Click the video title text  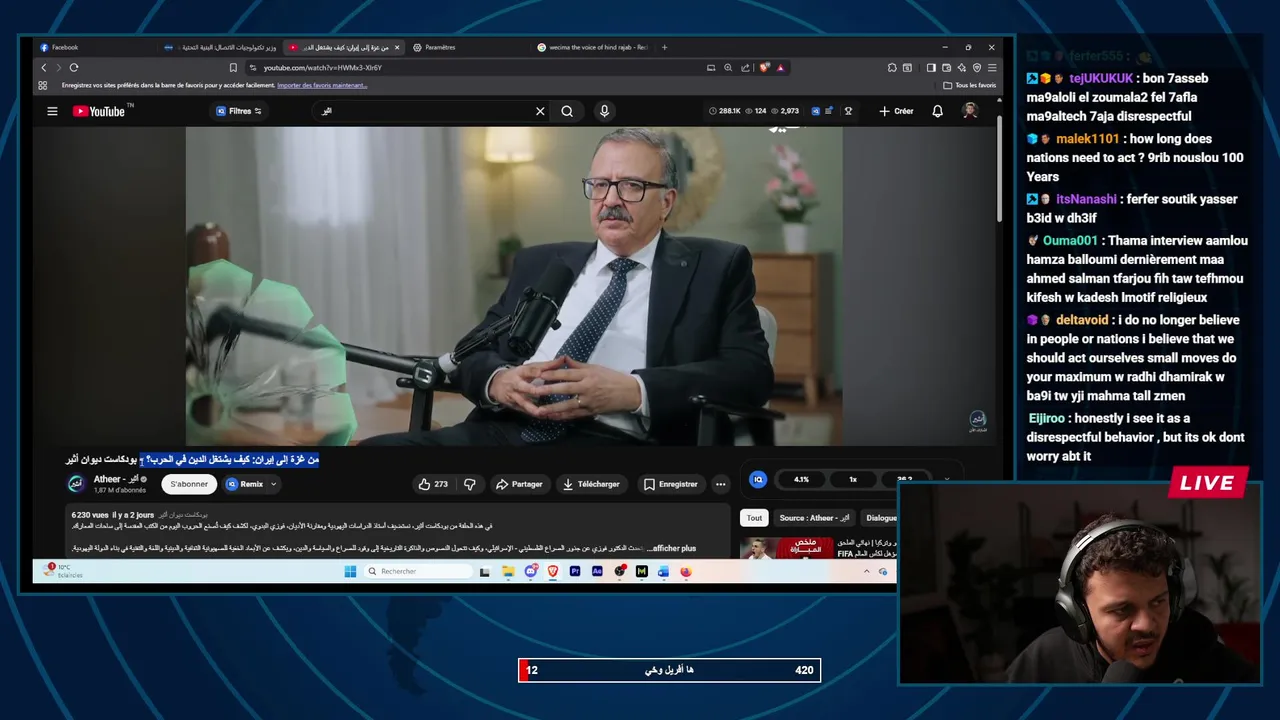(192, 459)
